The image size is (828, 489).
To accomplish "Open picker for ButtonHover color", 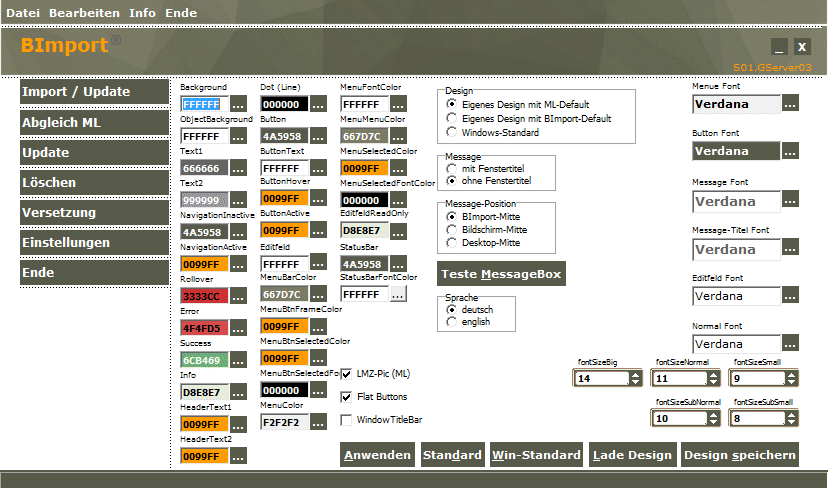I will (318, 198).
